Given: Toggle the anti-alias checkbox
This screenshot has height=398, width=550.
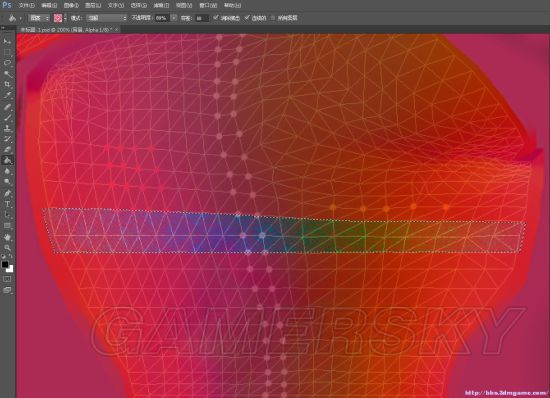Looking at the screenshot, I should tap(216, 18).
